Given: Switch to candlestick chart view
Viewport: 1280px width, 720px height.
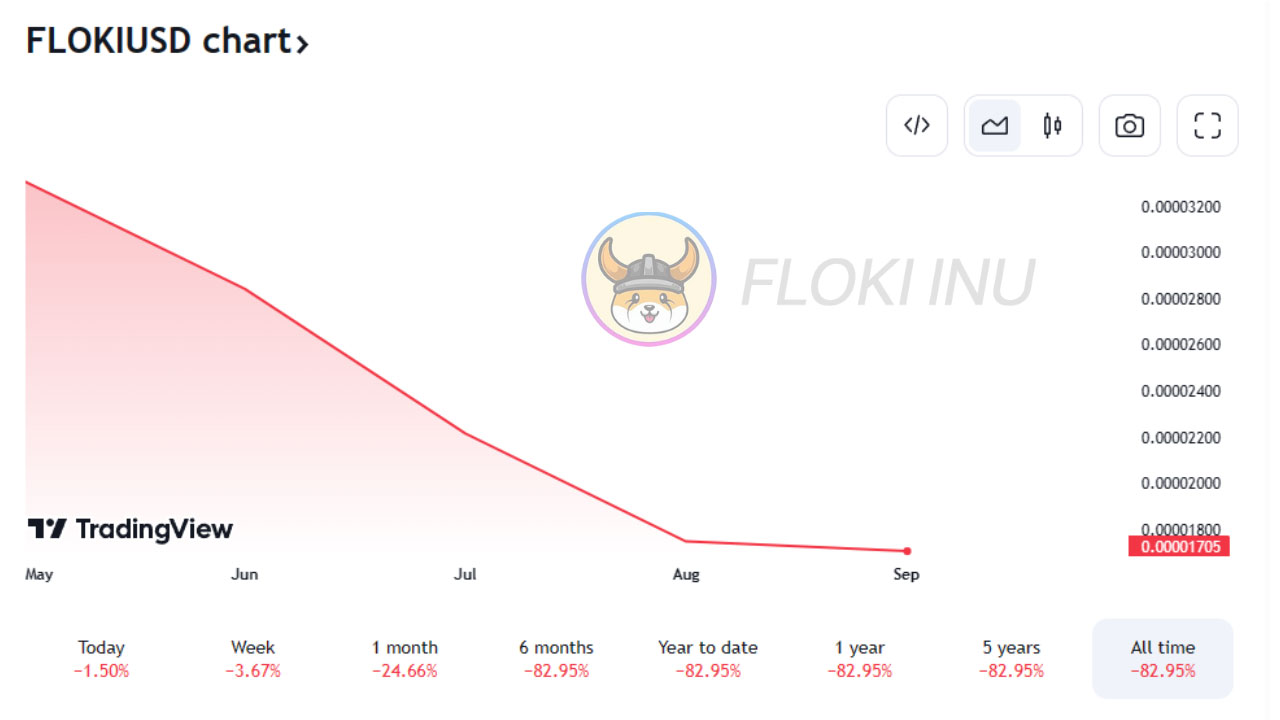Looking at the screenshot, I should (1052, 126).
